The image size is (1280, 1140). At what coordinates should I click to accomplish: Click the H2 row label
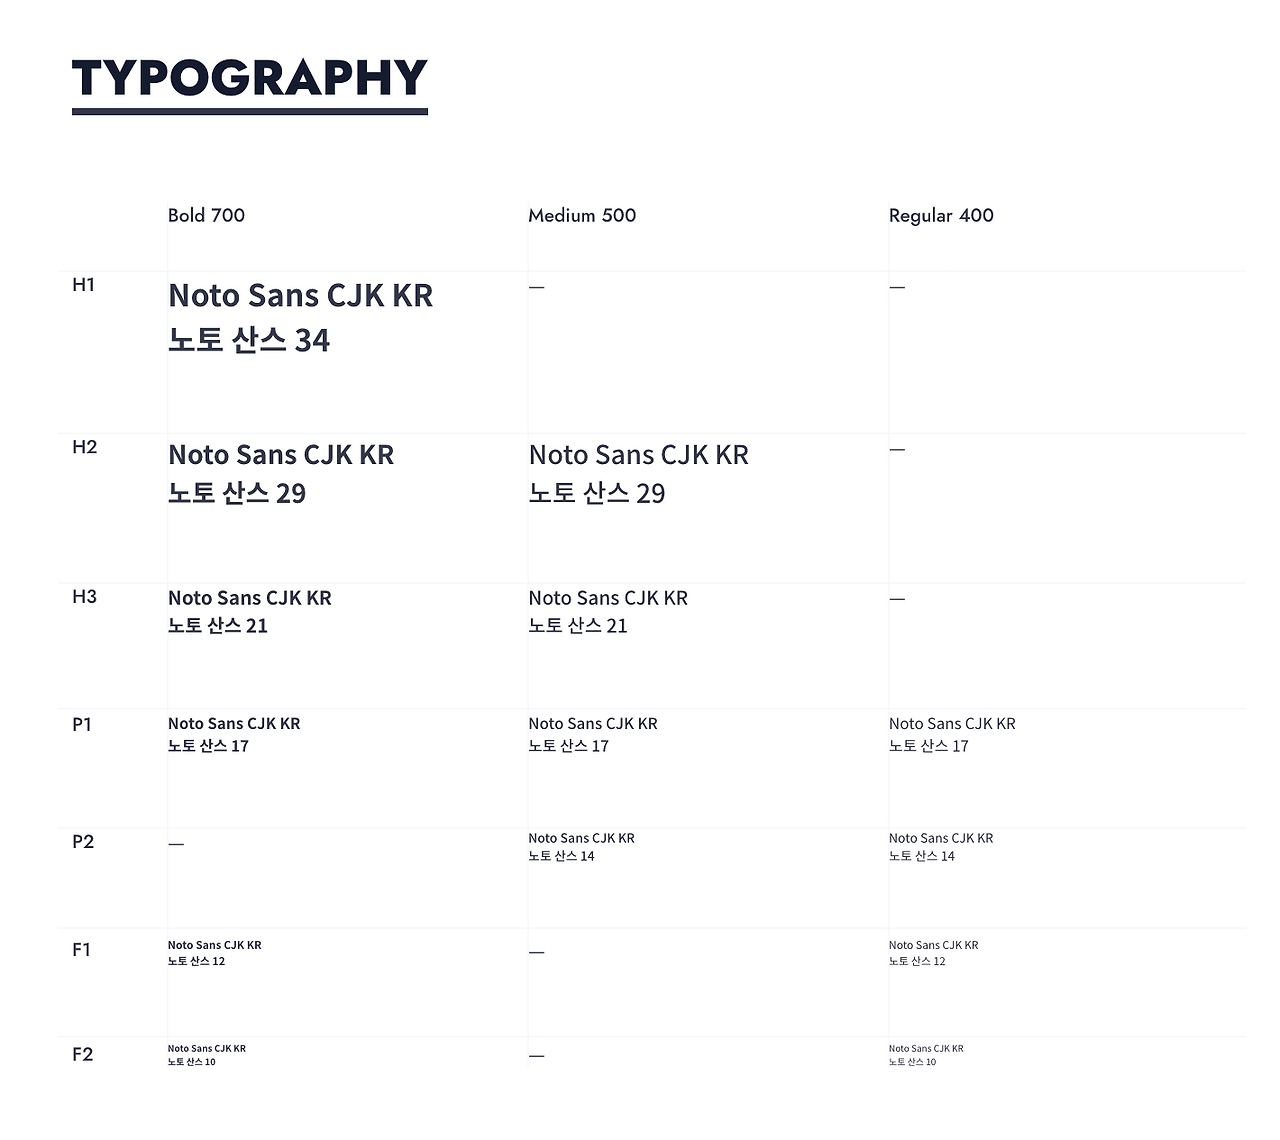tap(85, 447)
